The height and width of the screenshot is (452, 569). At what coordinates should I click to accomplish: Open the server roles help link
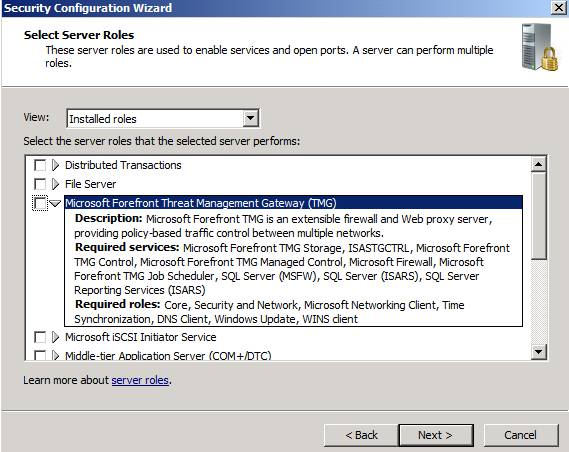[140, 380]
